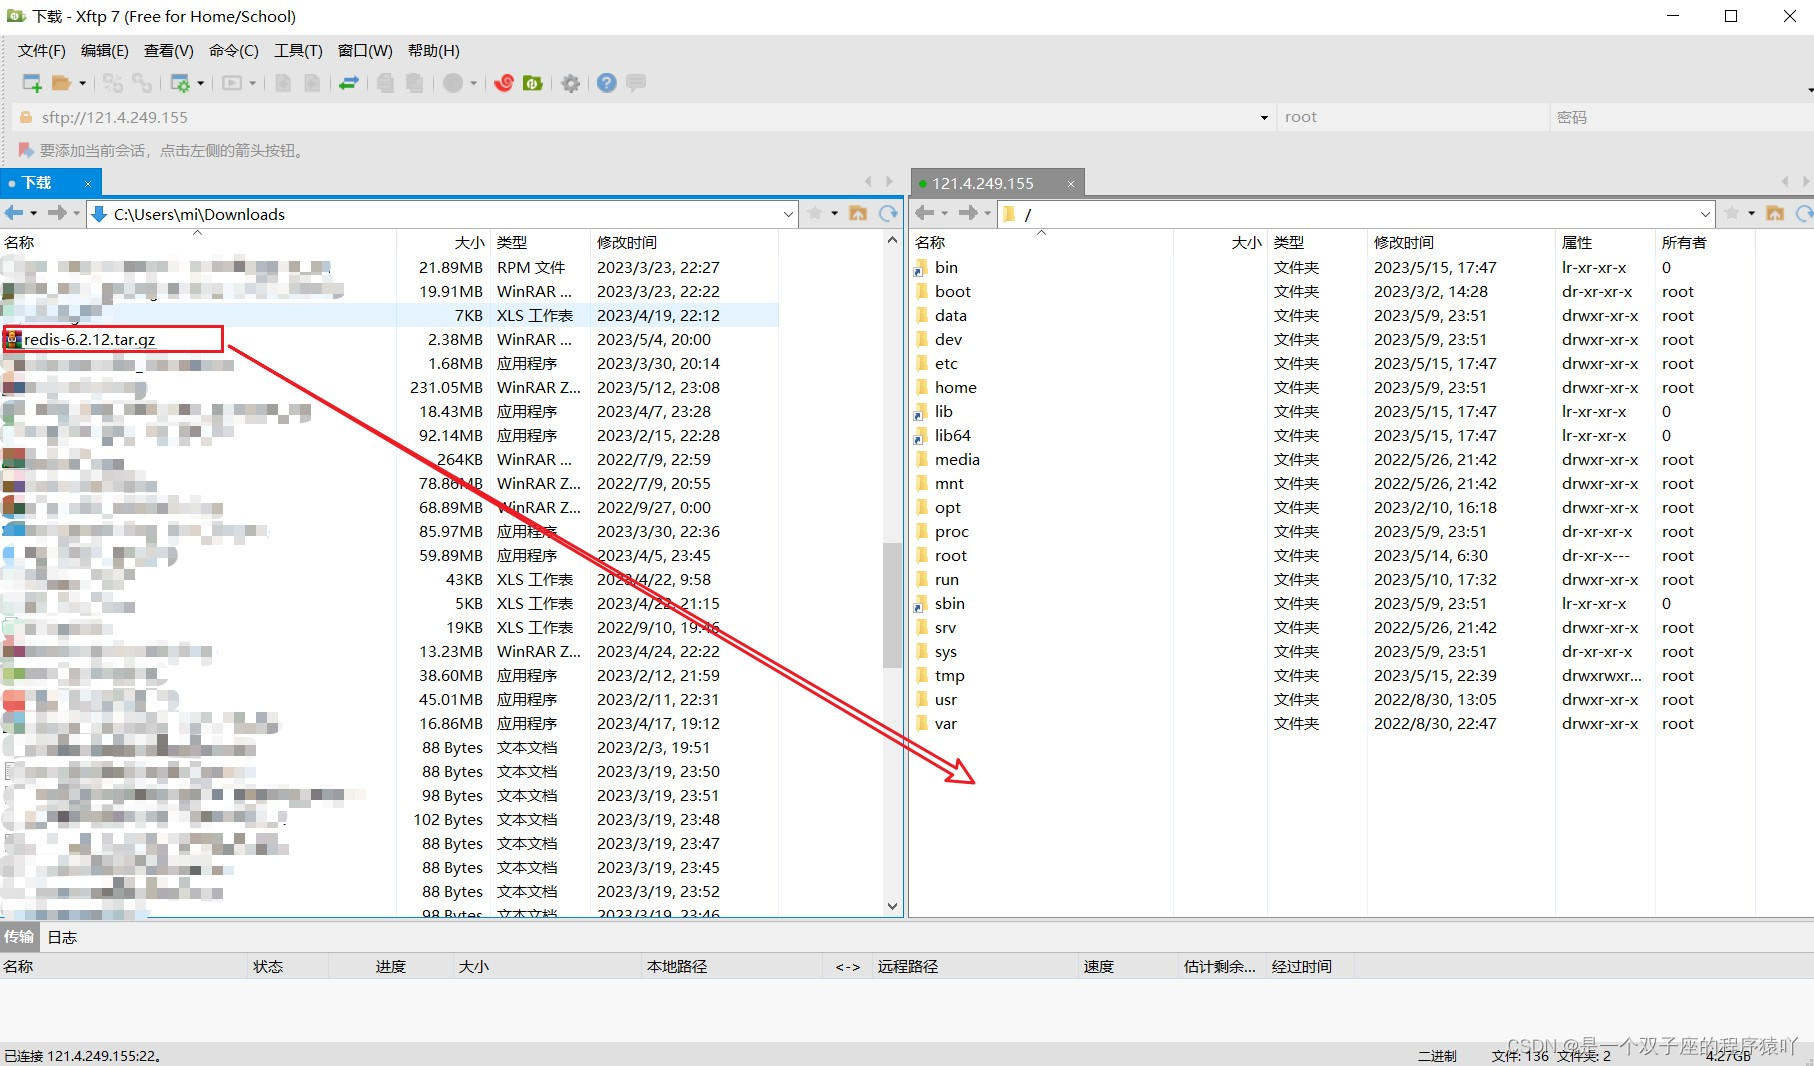
Task: Expand the remote path "/" dropdown
Action: [x=1705, y=214]
